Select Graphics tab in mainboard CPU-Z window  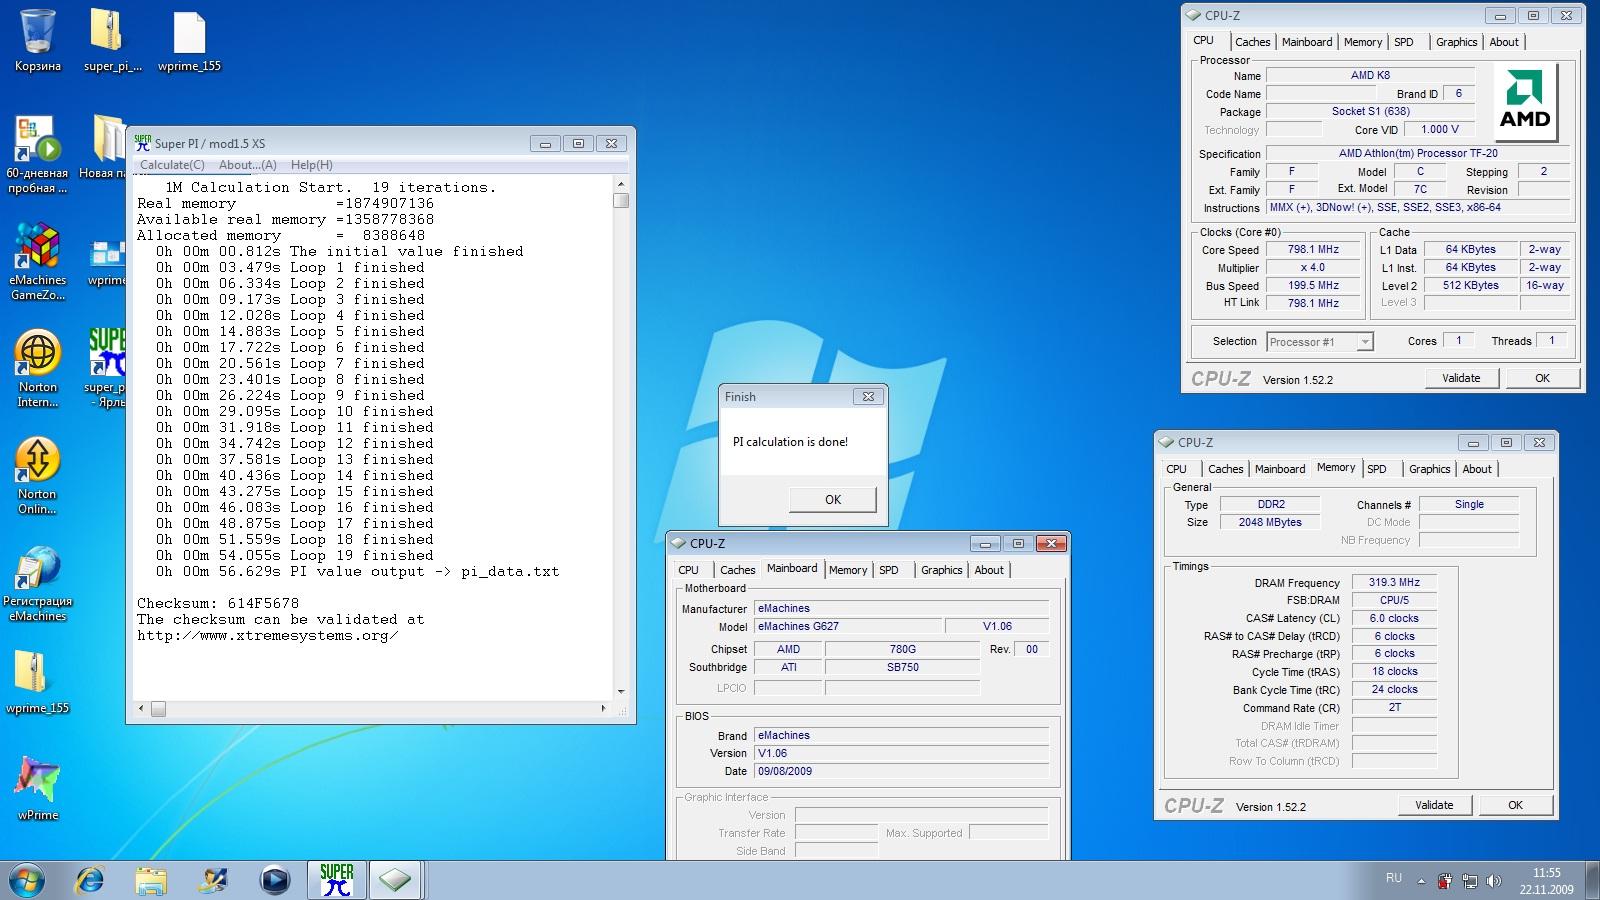click(942, 570)
